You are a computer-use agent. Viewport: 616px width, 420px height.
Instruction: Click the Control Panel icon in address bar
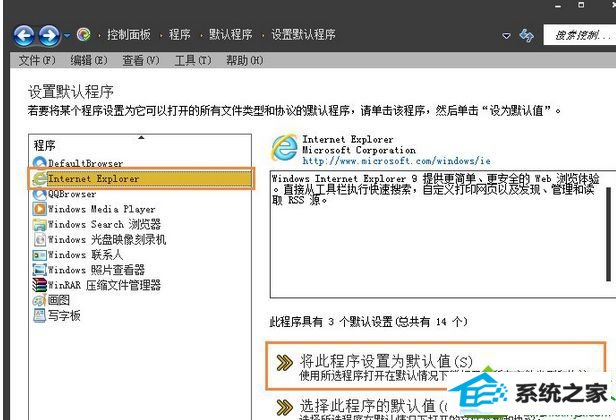pos(83,35)
